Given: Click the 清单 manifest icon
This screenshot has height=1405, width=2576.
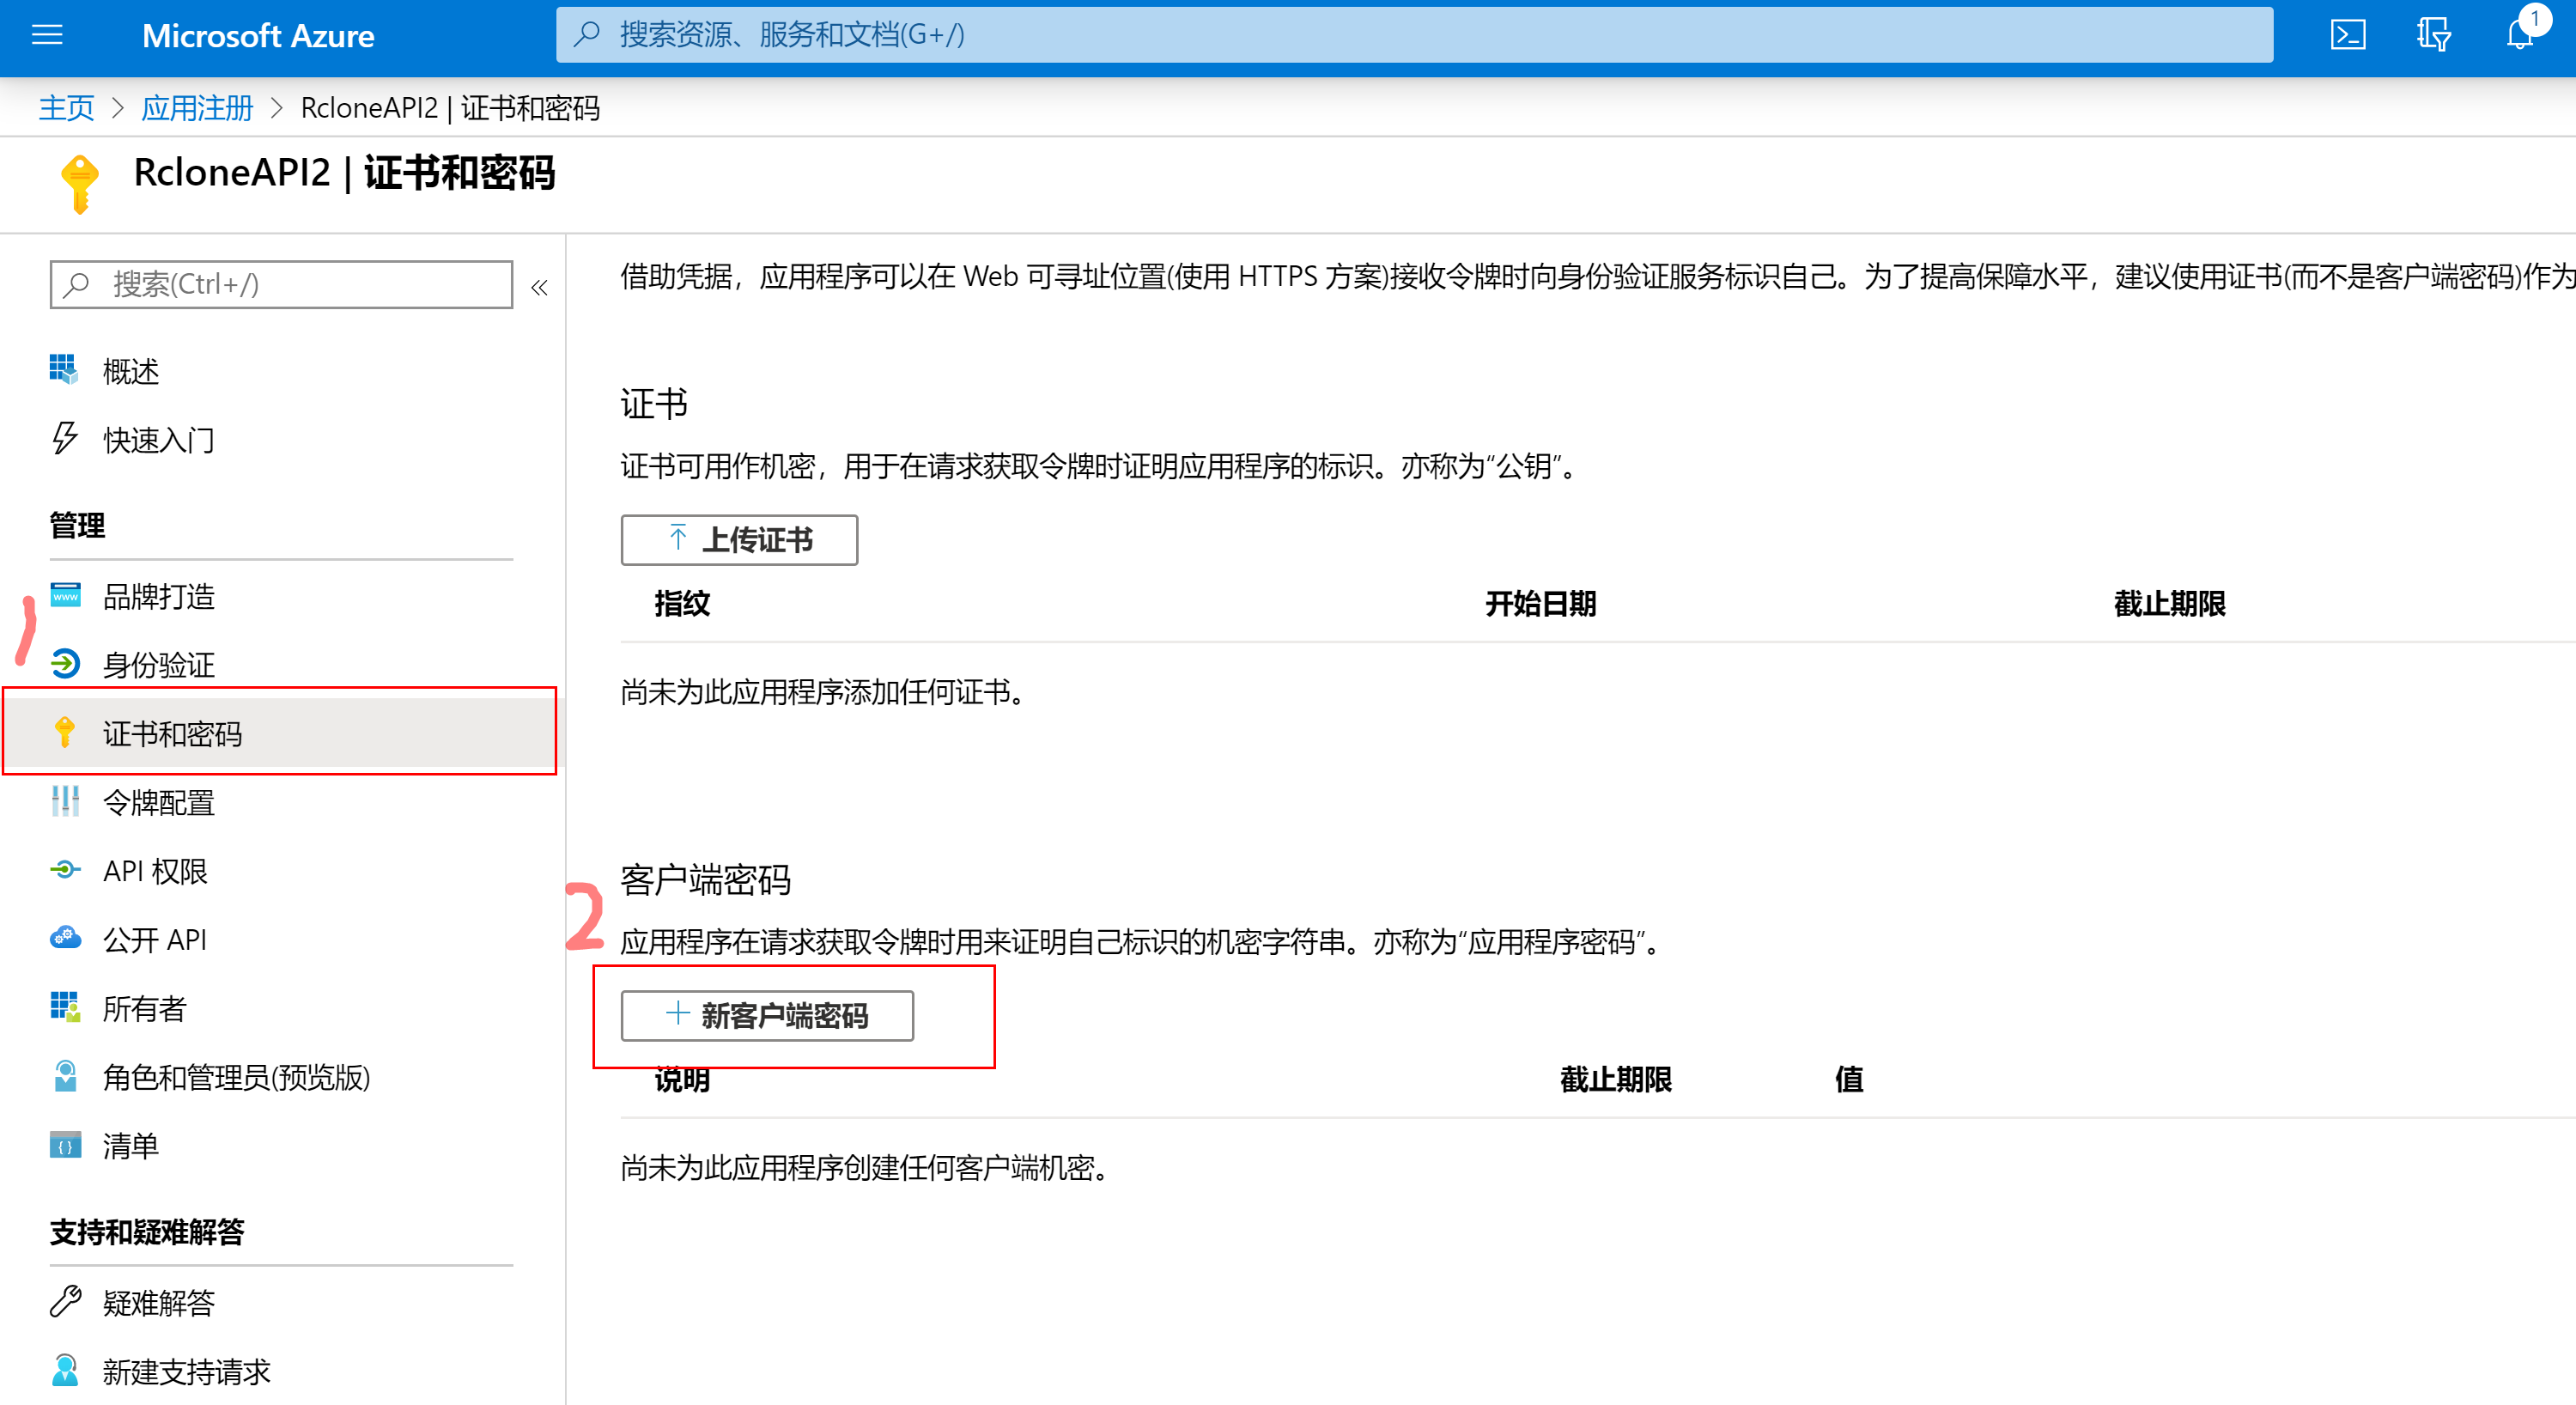Looking at the screenshot, I should click(65, 1145).
